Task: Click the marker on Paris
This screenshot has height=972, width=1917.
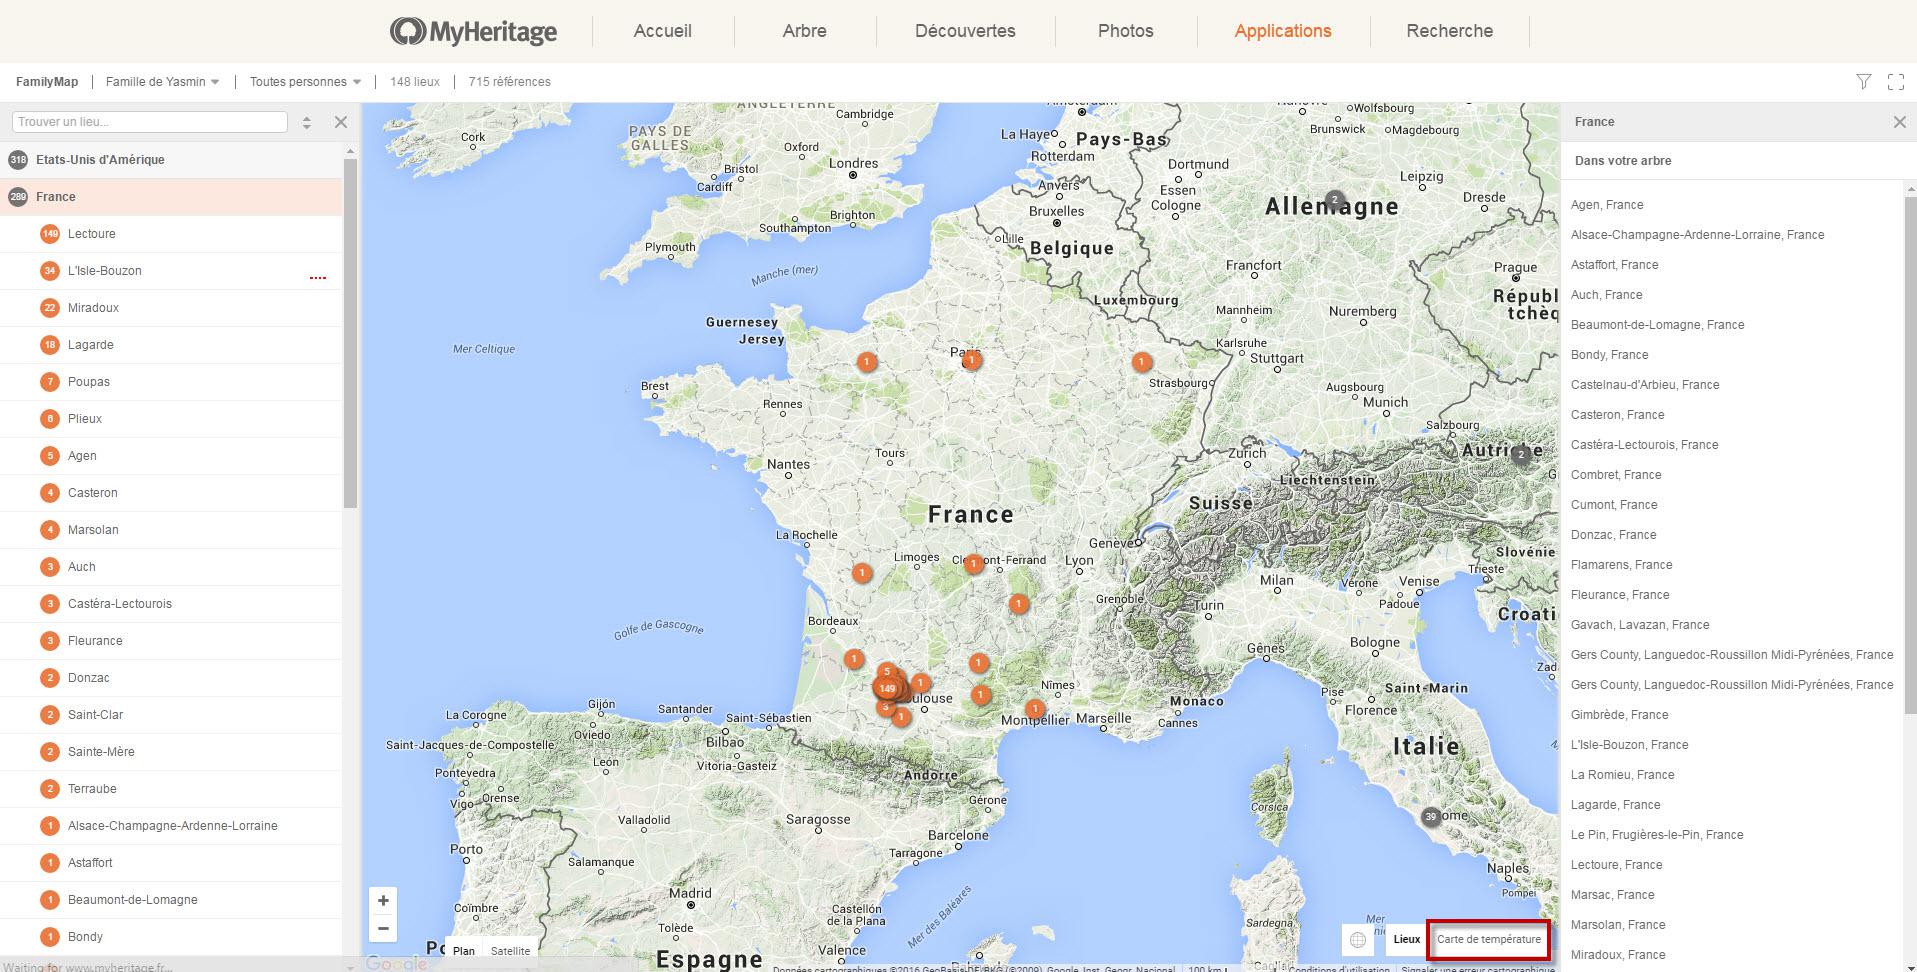Action: tap(971, 360)
